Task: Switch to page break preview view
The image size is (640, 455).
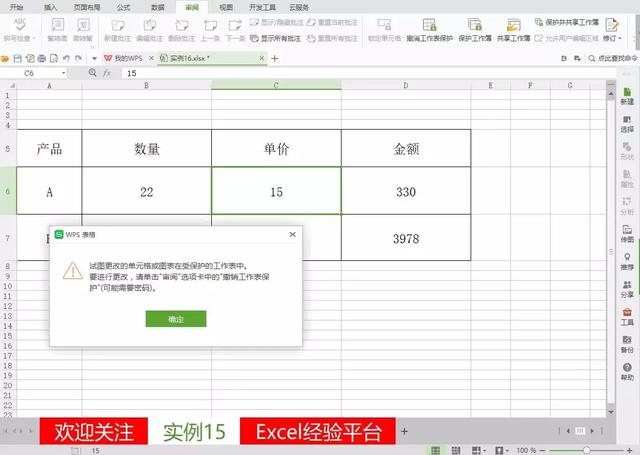Action: (x=456, y=450)
